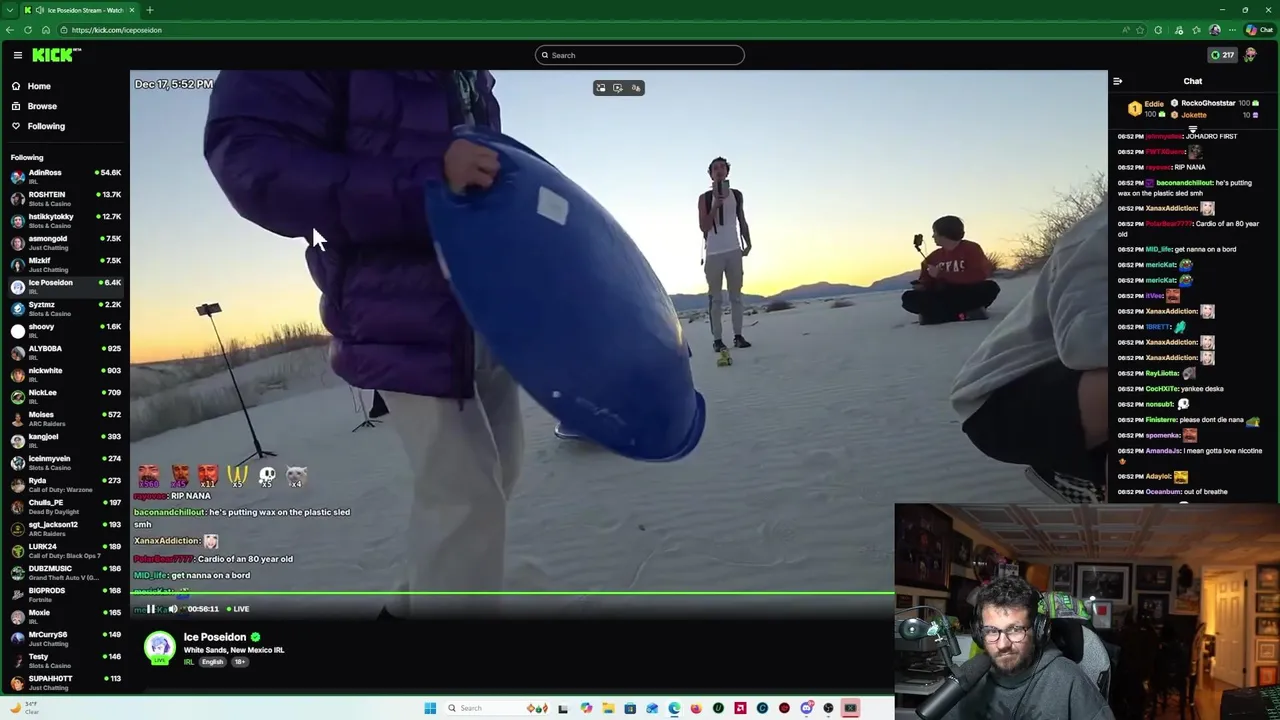Image resolution: width=1280 pixels, height=720 pixels.
Task: Open the 217 Kicks balance button
Action: point(1222,55)
